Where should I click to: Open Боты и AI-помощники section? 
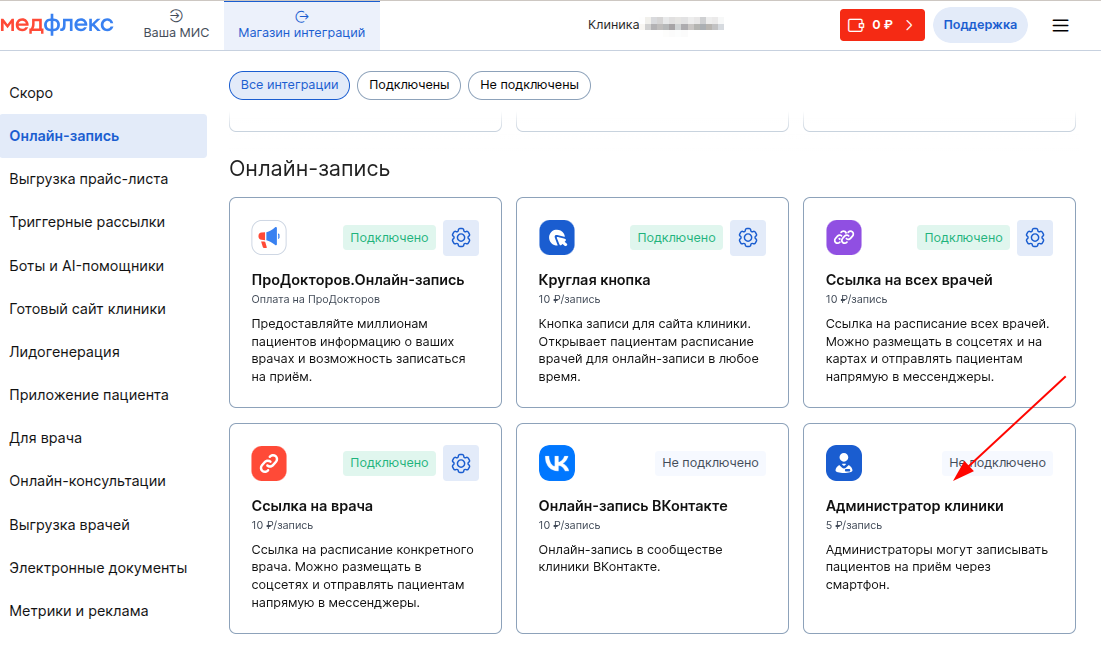pyautogui.click(x=87, y=266)
